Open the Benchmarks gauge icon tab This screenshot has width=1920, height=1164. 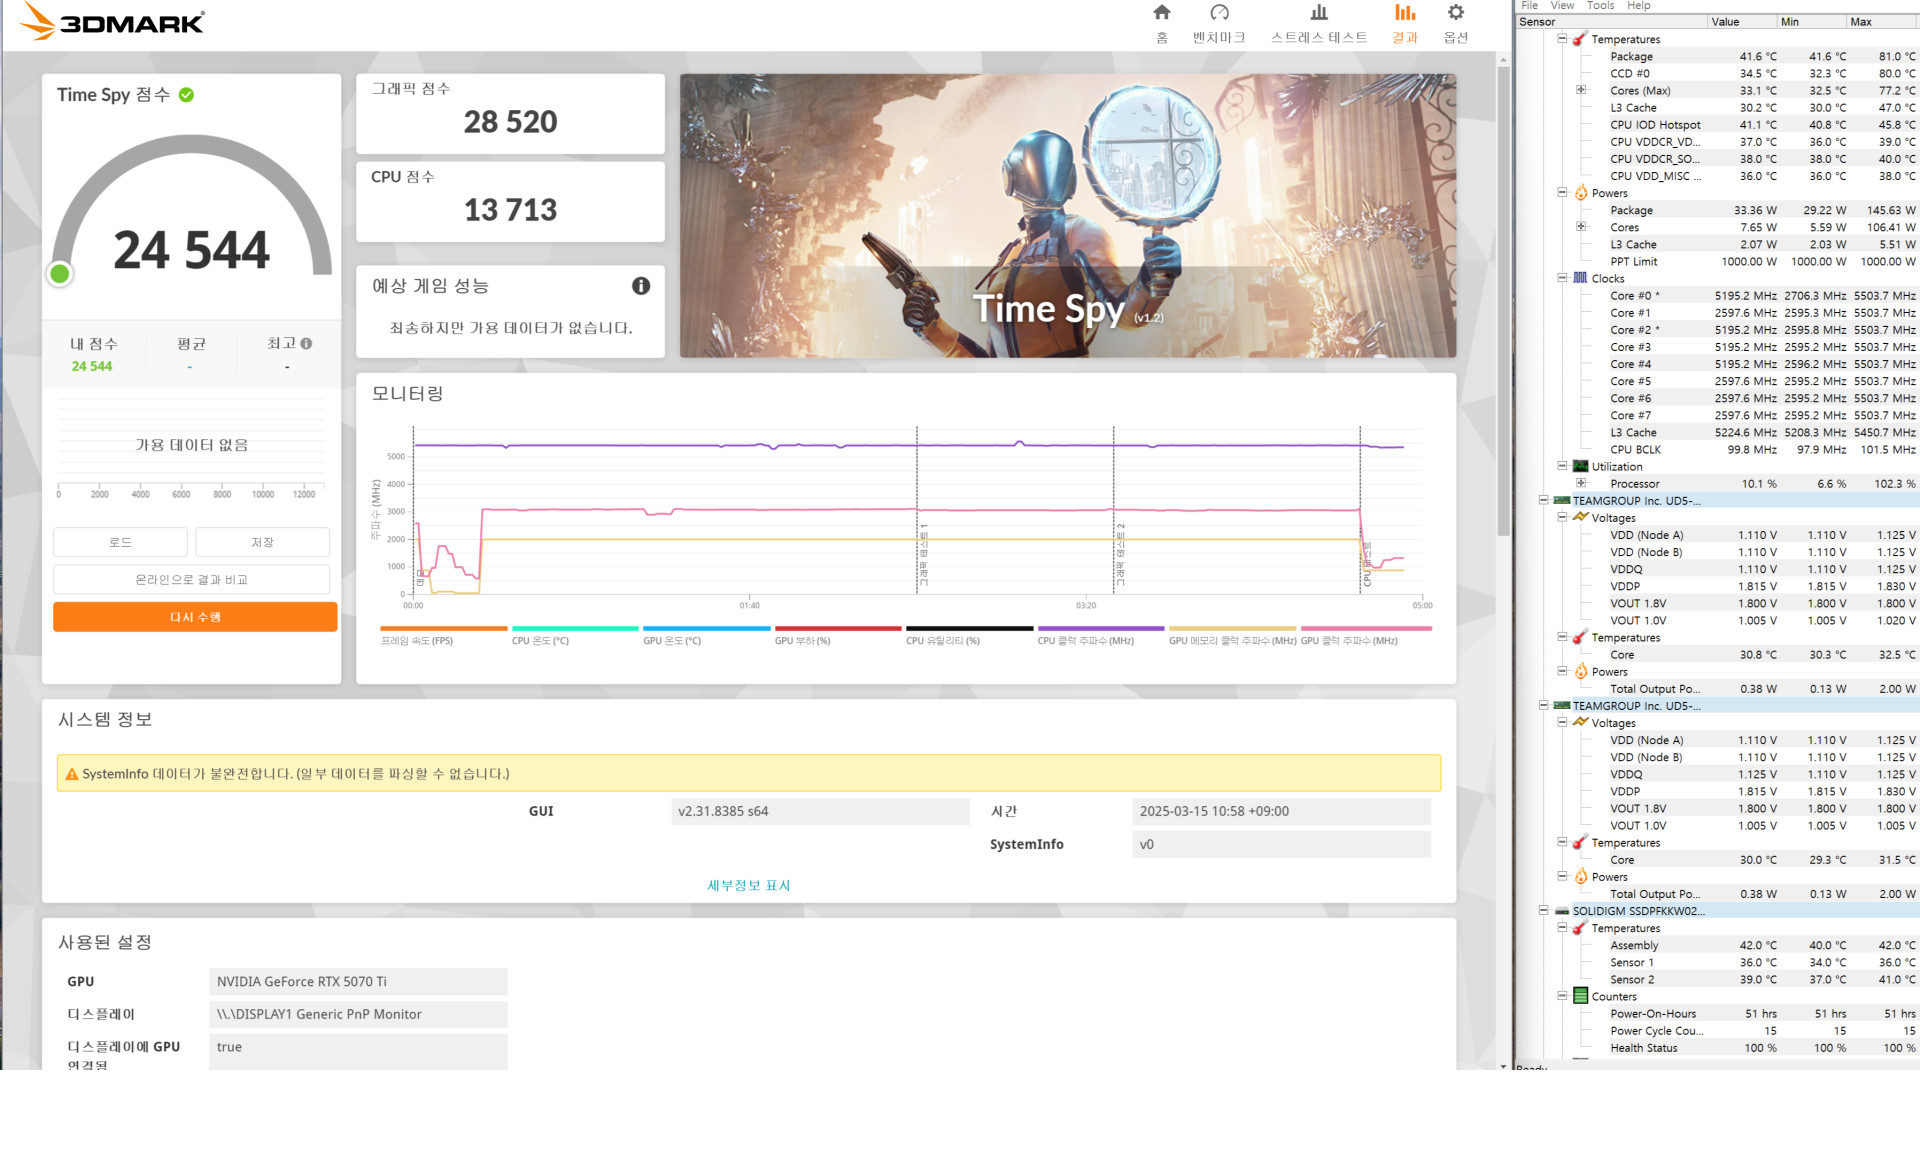[1219, 13]
